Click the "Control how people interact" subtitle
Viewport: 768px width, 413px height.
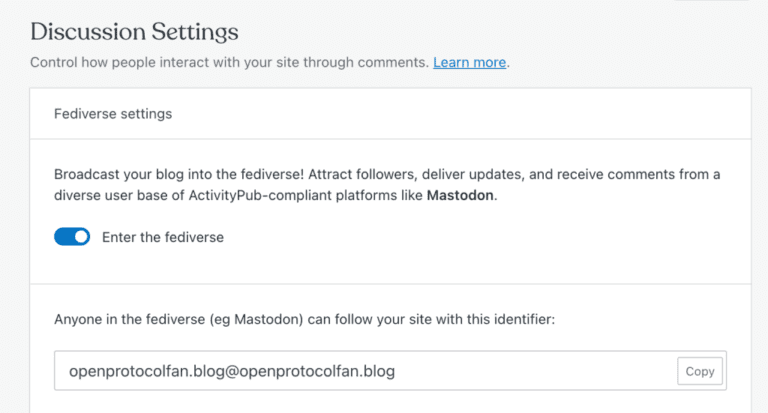(x=130, y=62)
